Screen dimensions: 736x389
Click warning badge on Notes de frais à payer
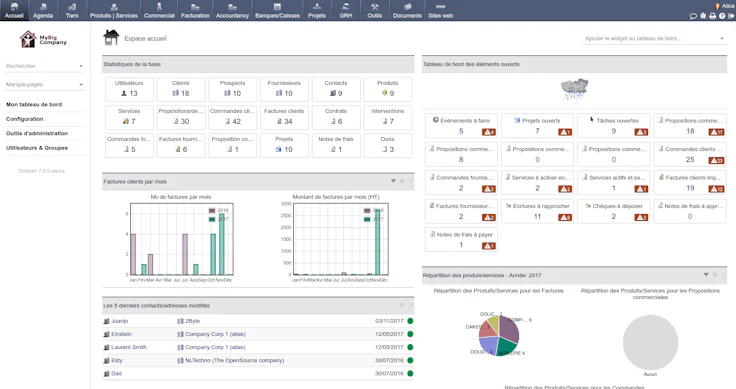(x=489, y=246)
